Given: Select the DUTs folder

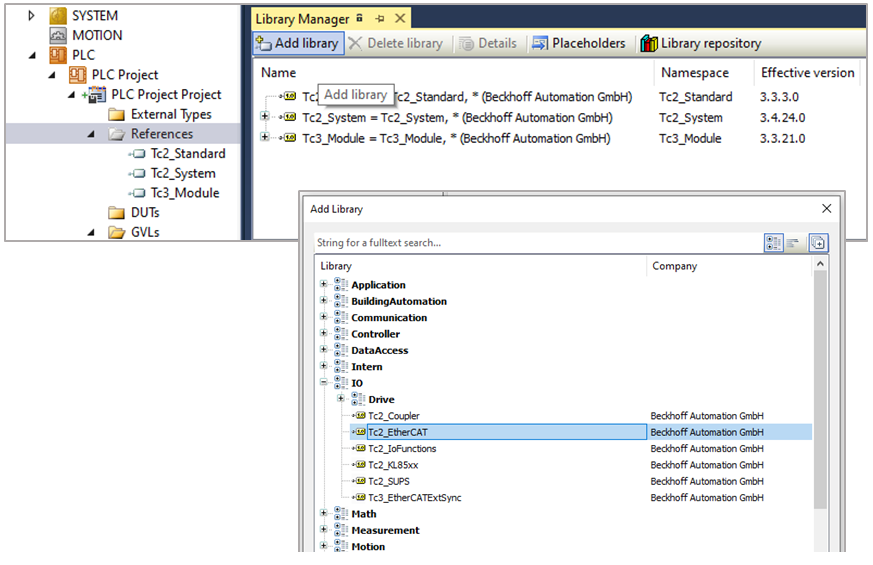Looking at the screenshot, I should point(145,213).
